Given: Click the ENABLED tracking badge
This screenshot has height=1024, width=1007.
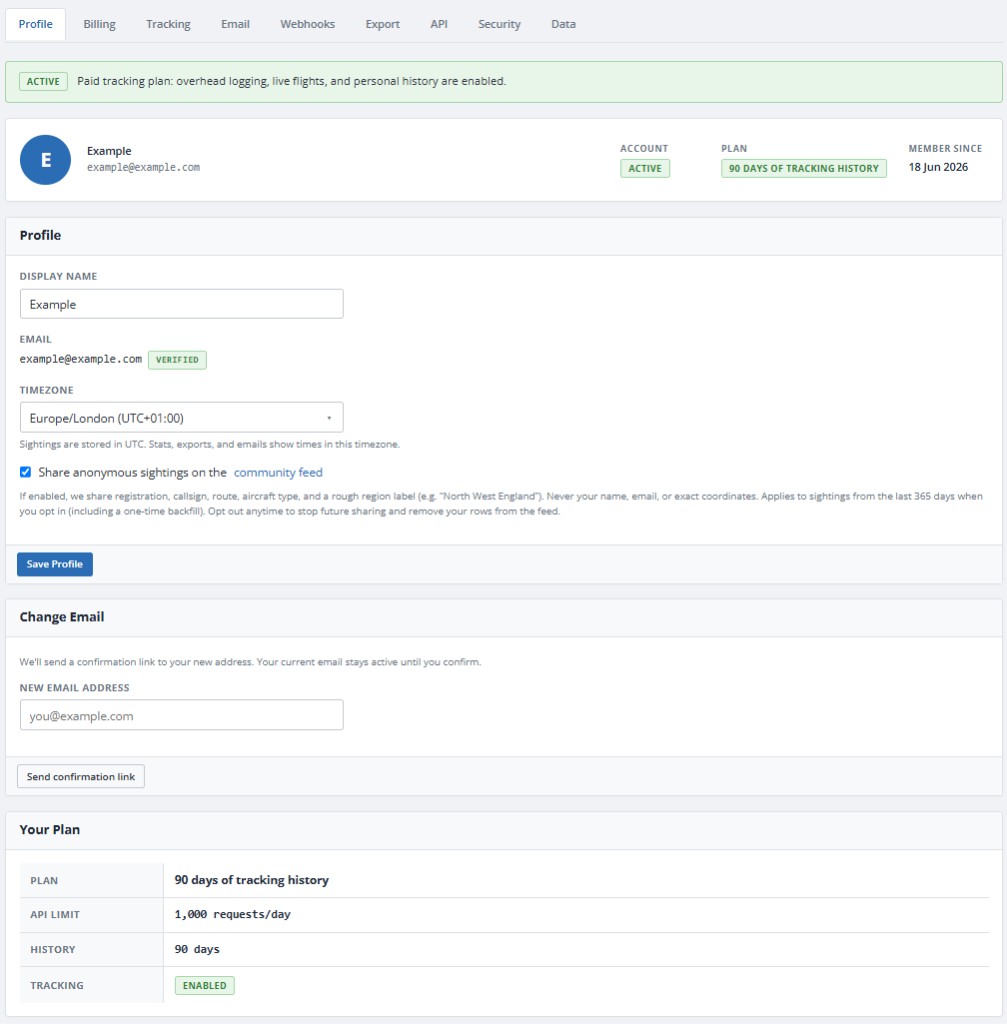Looking at the screenshot, I should tap(204, 985).
